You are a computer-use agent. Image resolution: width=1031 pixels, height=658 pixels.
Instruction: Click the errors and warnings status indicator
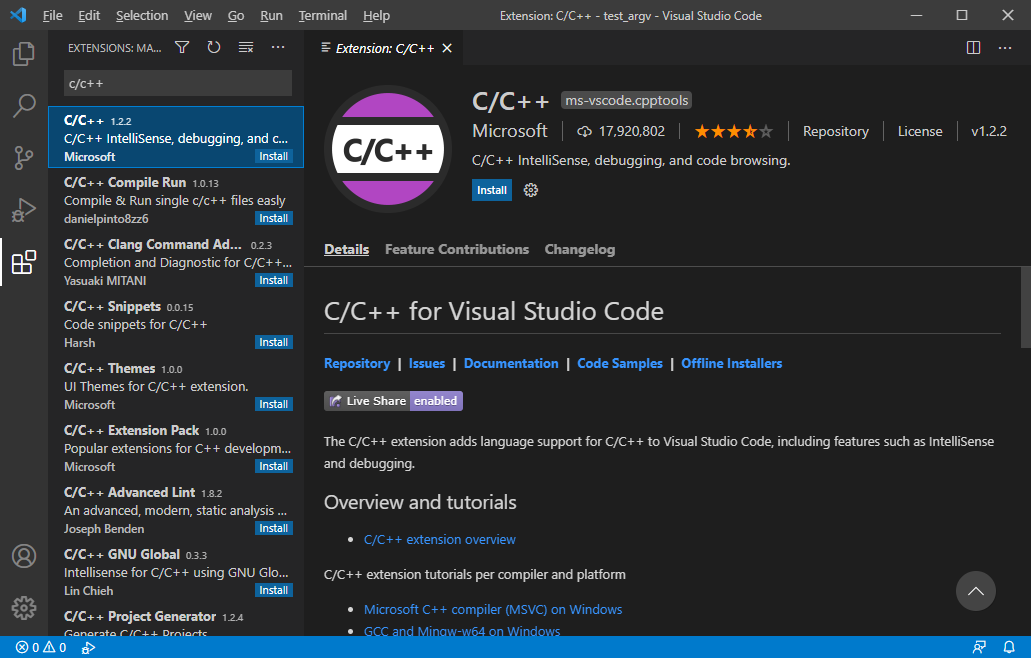tap(41, 647)
